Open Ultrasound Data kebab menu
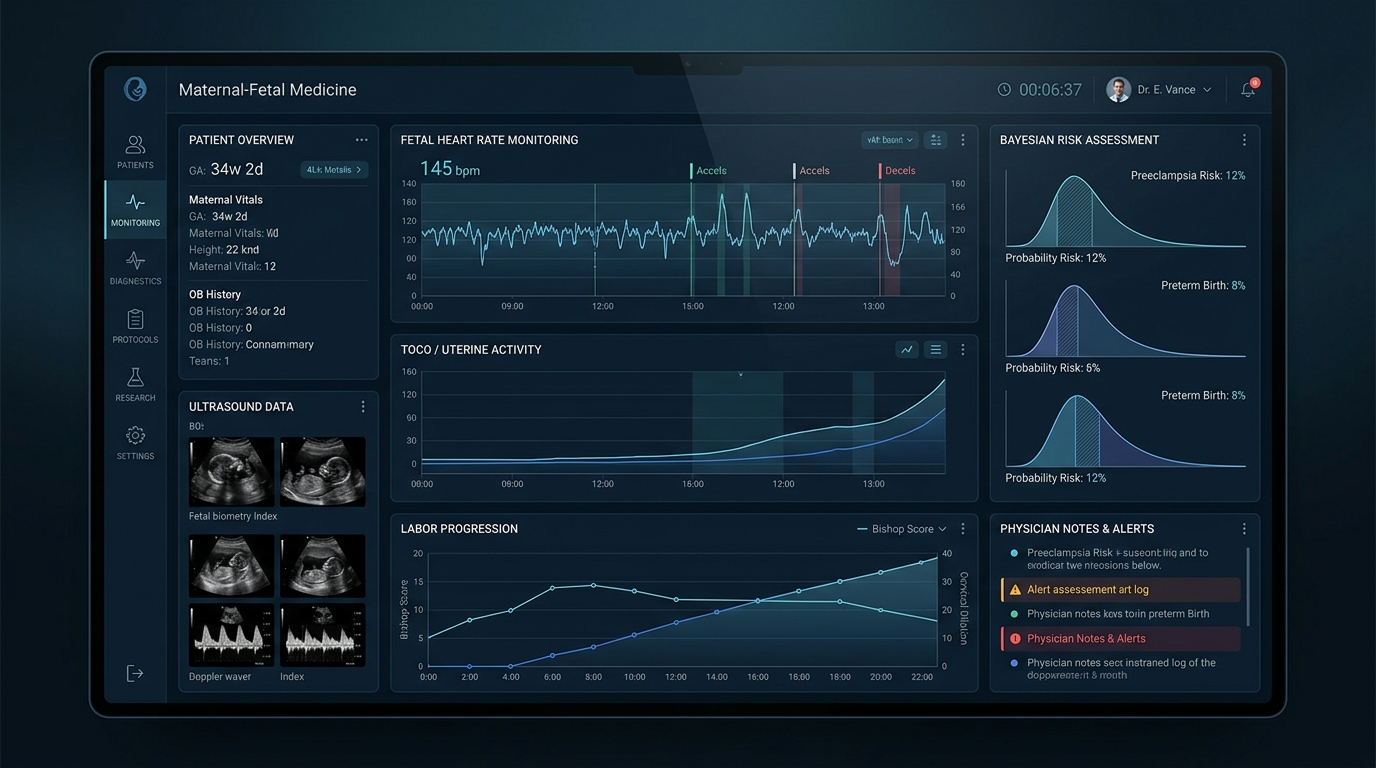 tap(363, 407)
